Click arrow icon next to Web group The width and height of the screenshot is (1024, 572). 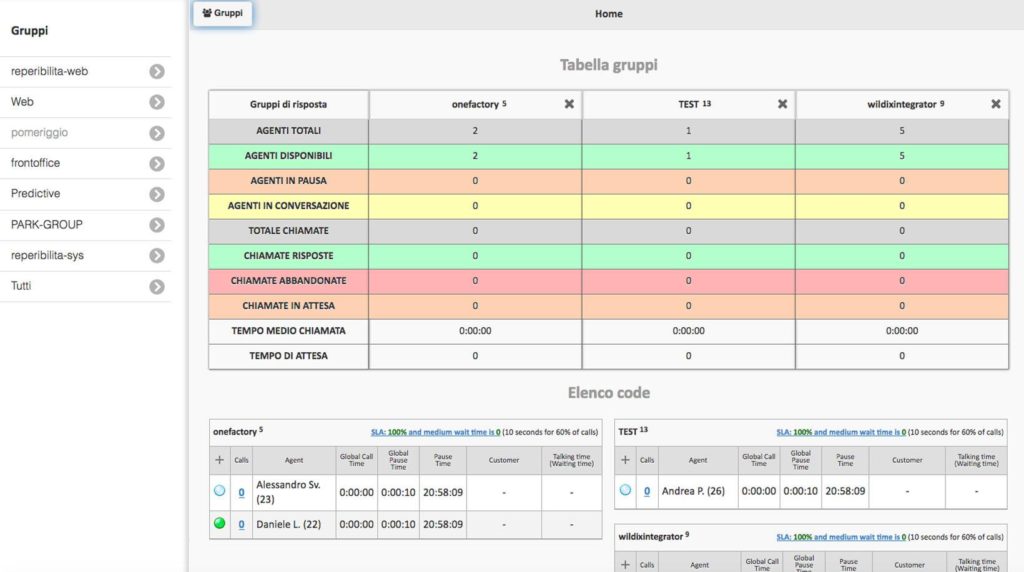coord(157,102)
